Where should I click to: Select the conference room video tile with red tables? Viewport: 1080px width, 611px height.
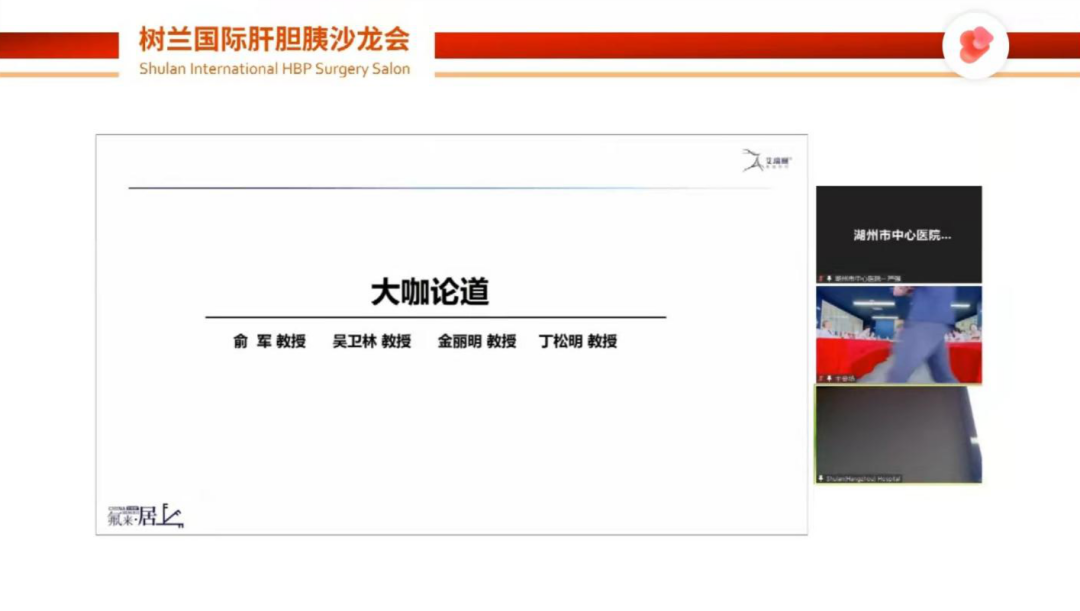(899, 335)
